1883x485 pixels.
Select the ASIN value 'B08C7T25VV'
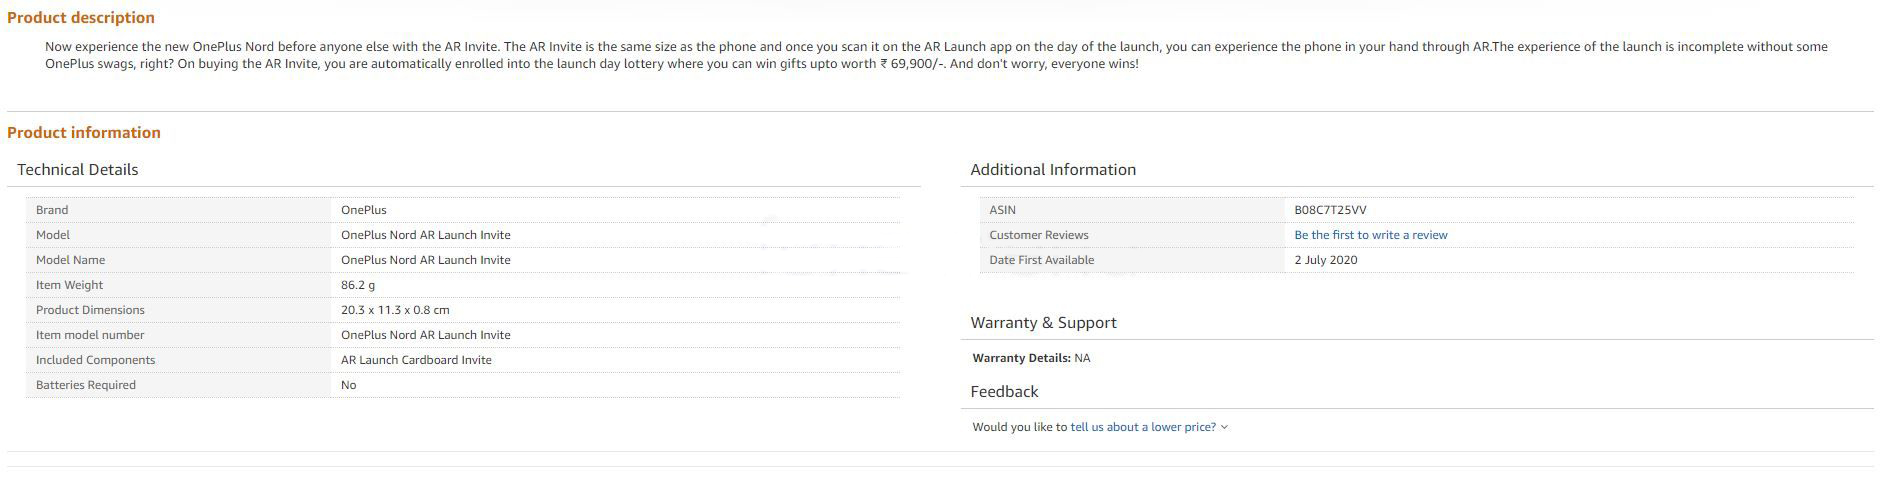pyautogui.click(x=1330, y=210)
